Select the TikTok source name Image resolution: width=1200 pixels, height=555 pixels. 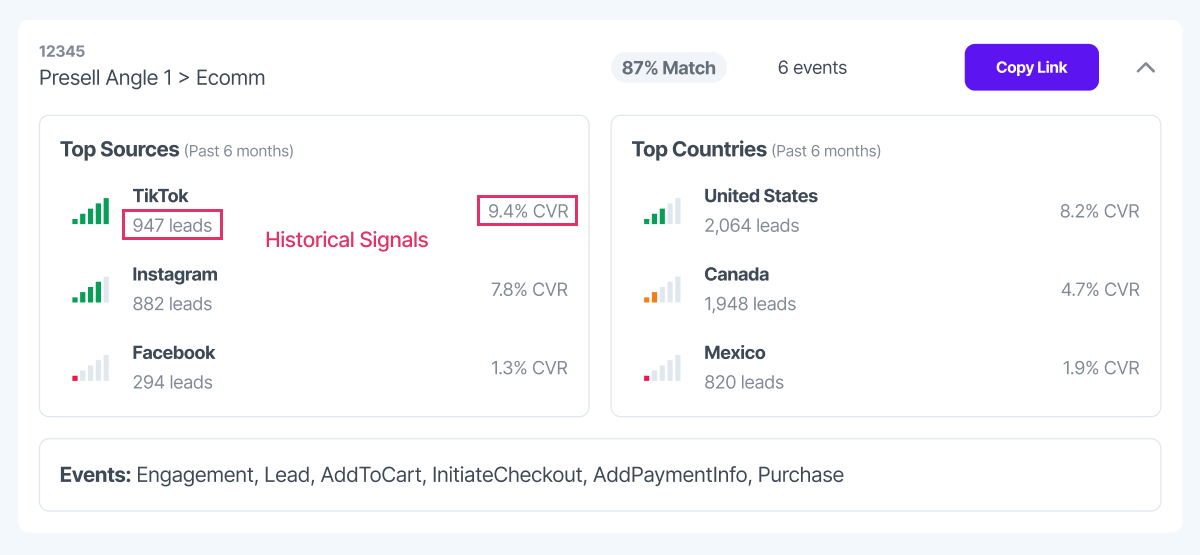pyautogui.click(x=160, y=196)
